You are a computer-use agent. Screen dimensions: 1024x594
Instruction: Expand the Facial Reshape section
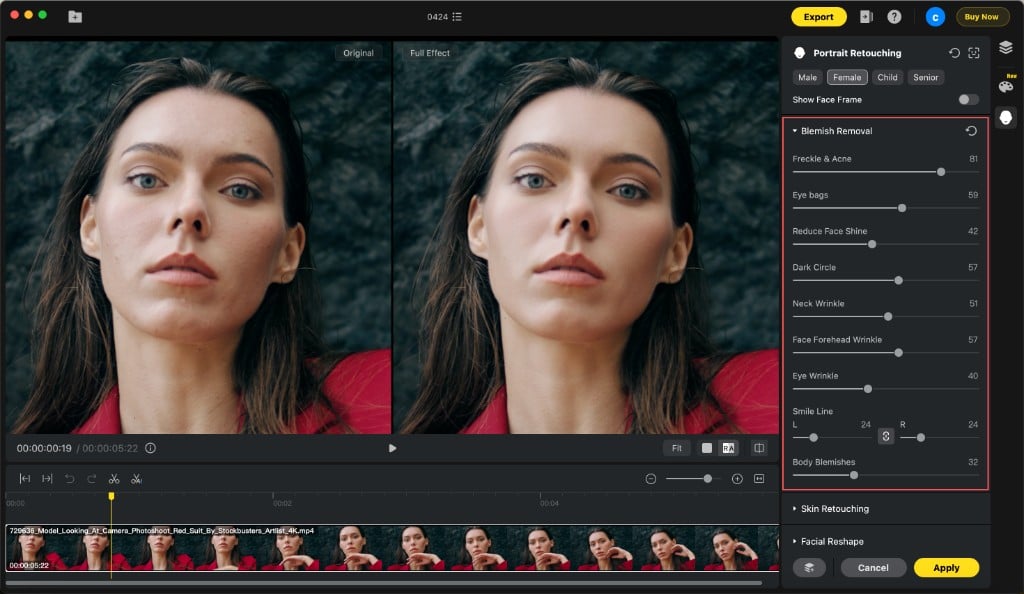point(833,540)
